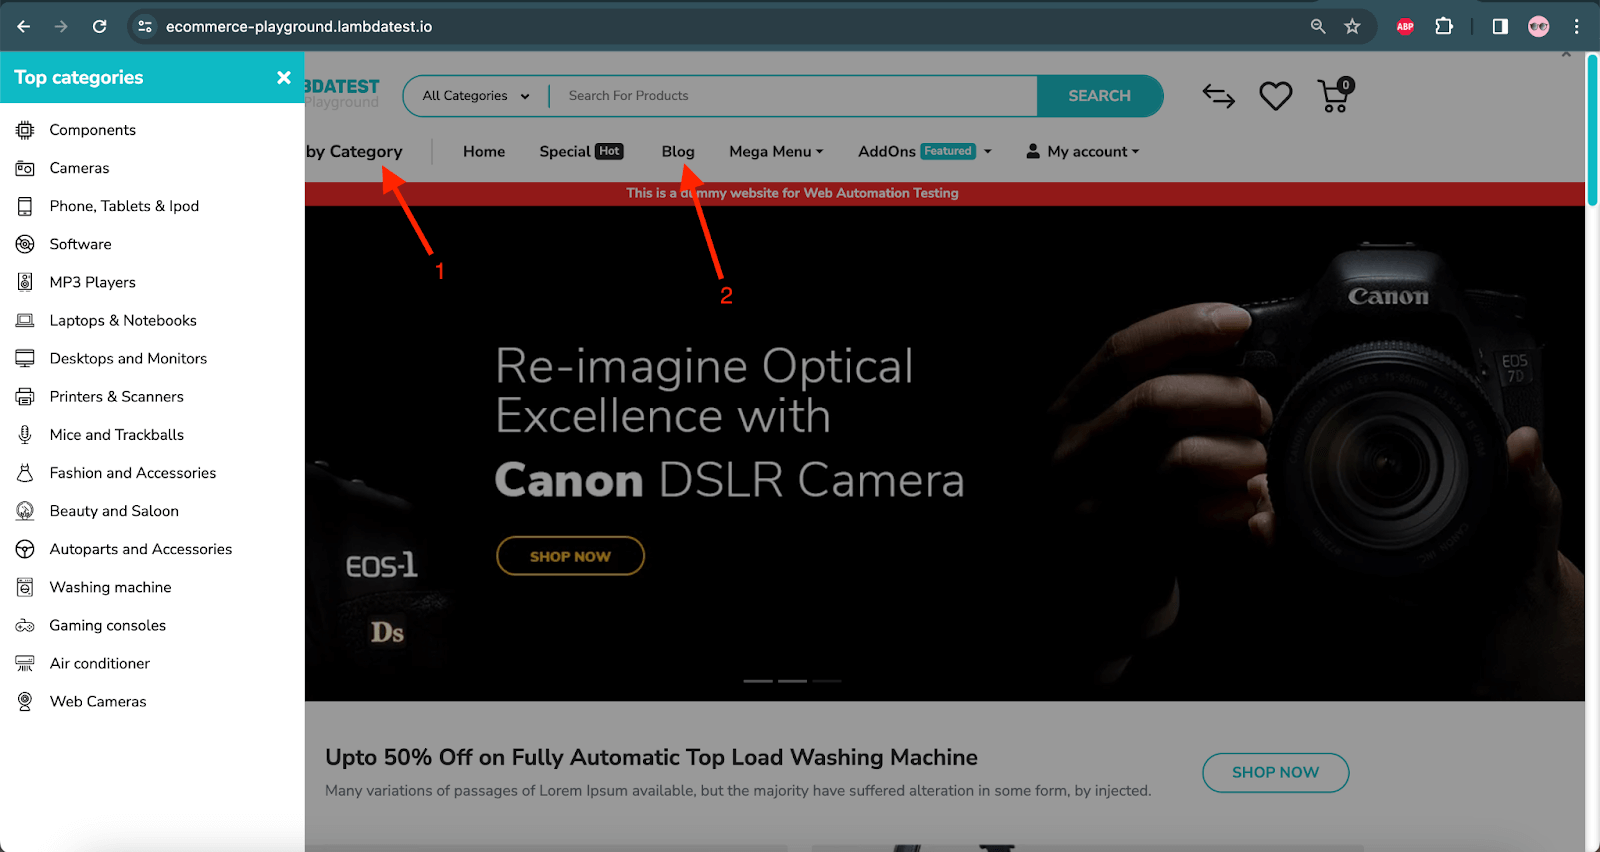
Task: Open the My account dropdown
Action: pyautogui.click(x=1083, y=152)
